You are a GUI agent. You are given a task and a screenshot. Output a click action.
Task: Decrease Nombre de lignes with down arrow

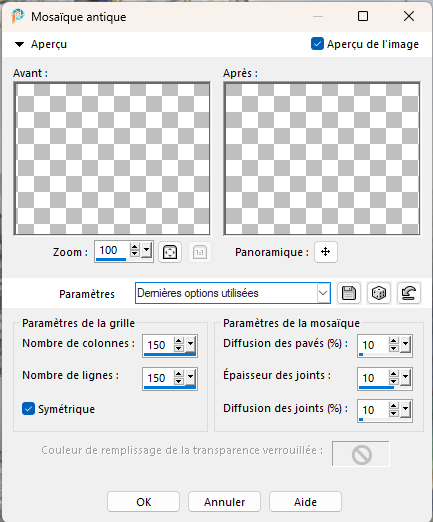(179, 381)
